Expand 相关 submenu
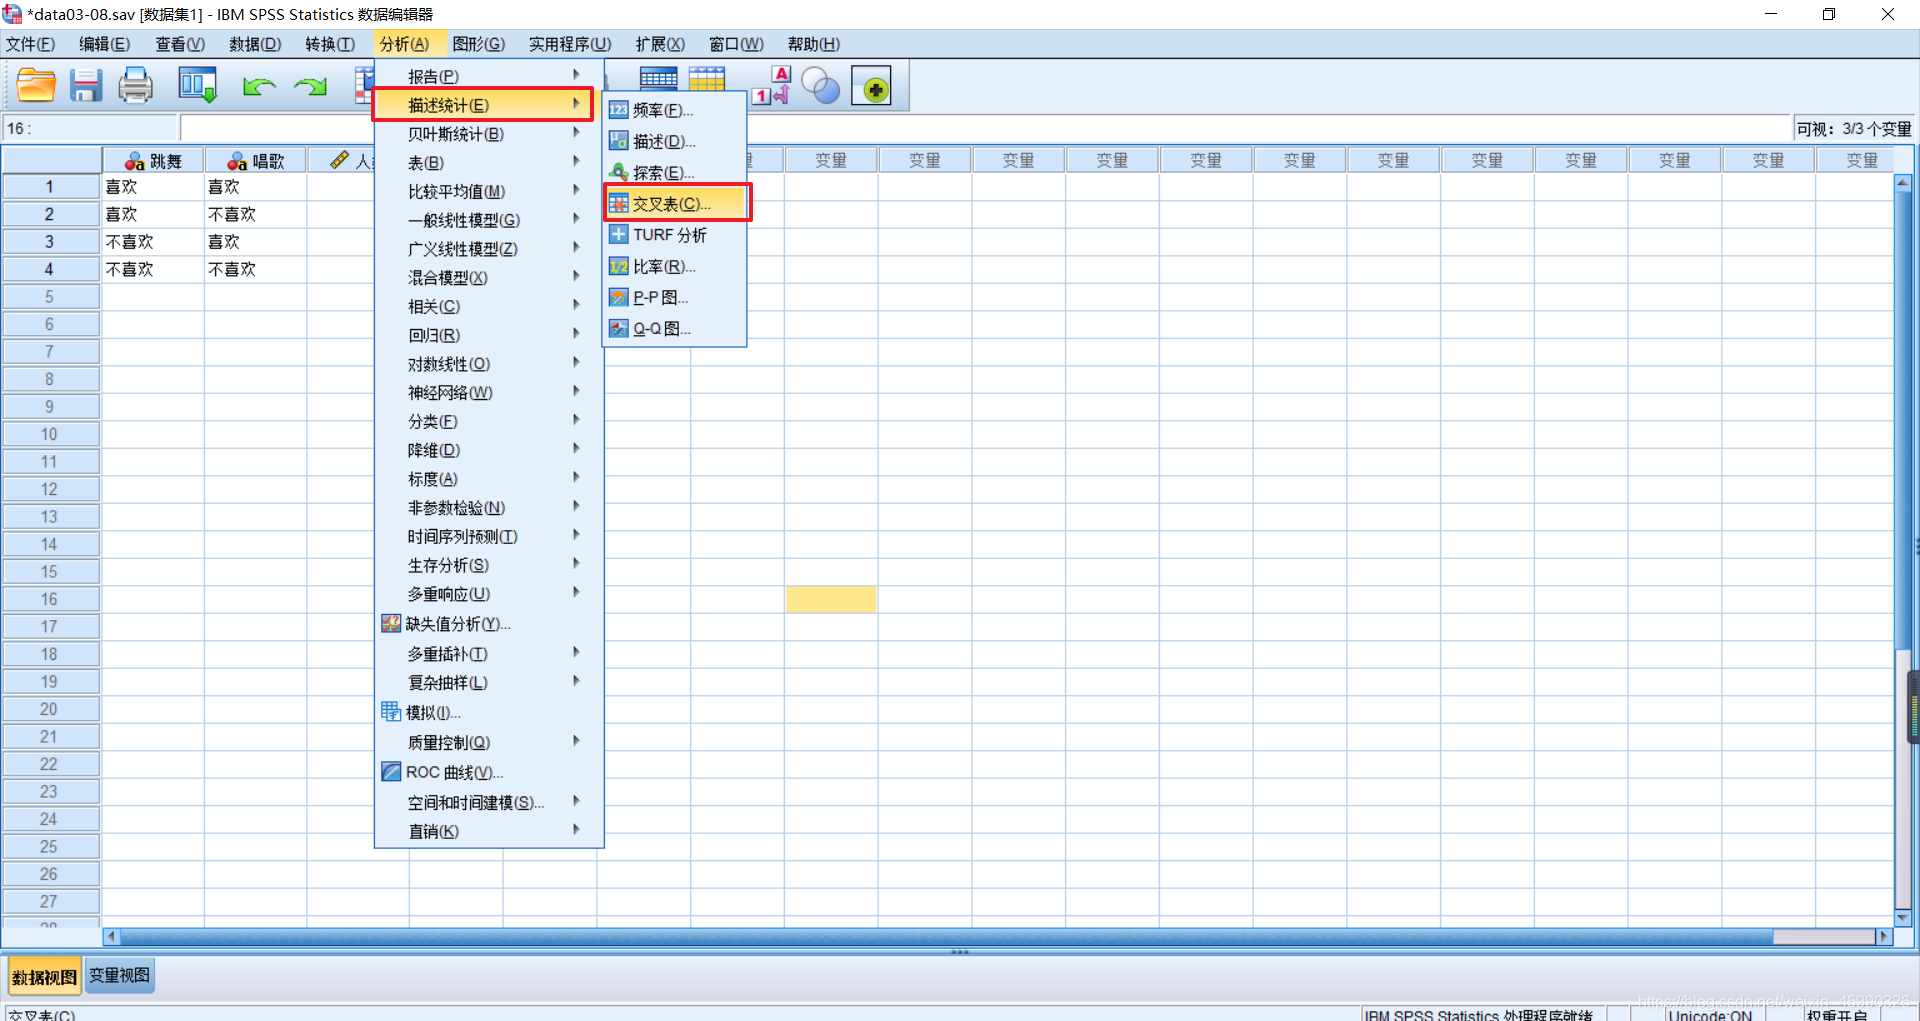 [489, 306]
